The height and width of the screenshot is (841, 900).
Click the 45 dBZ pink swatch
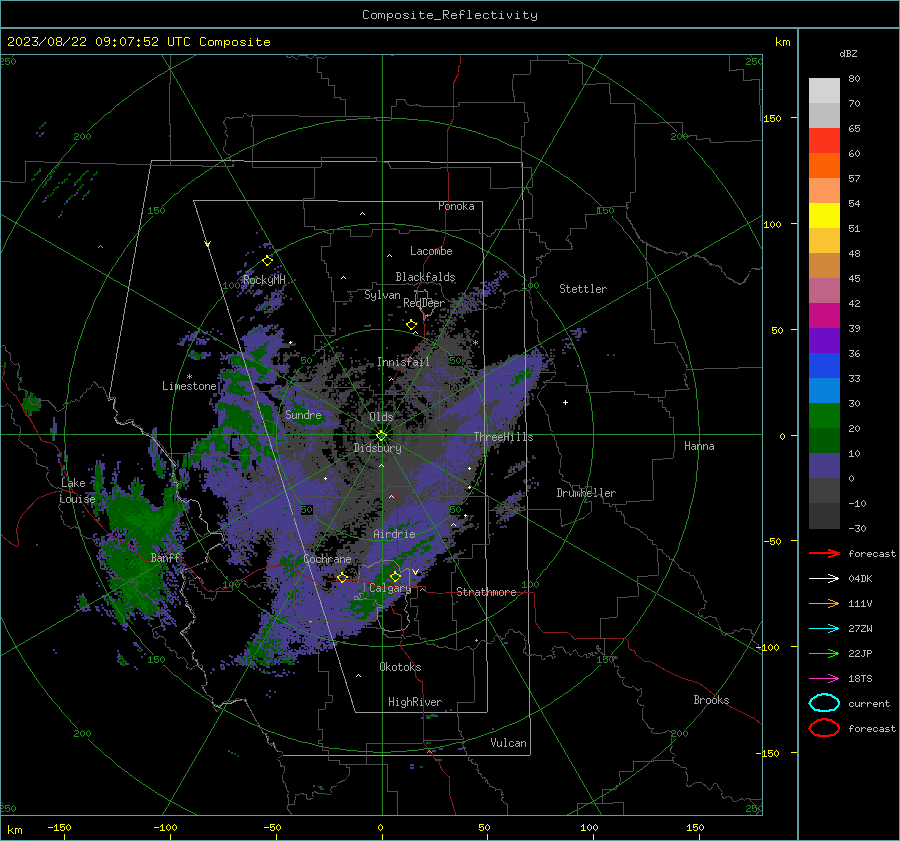[824, 290]
